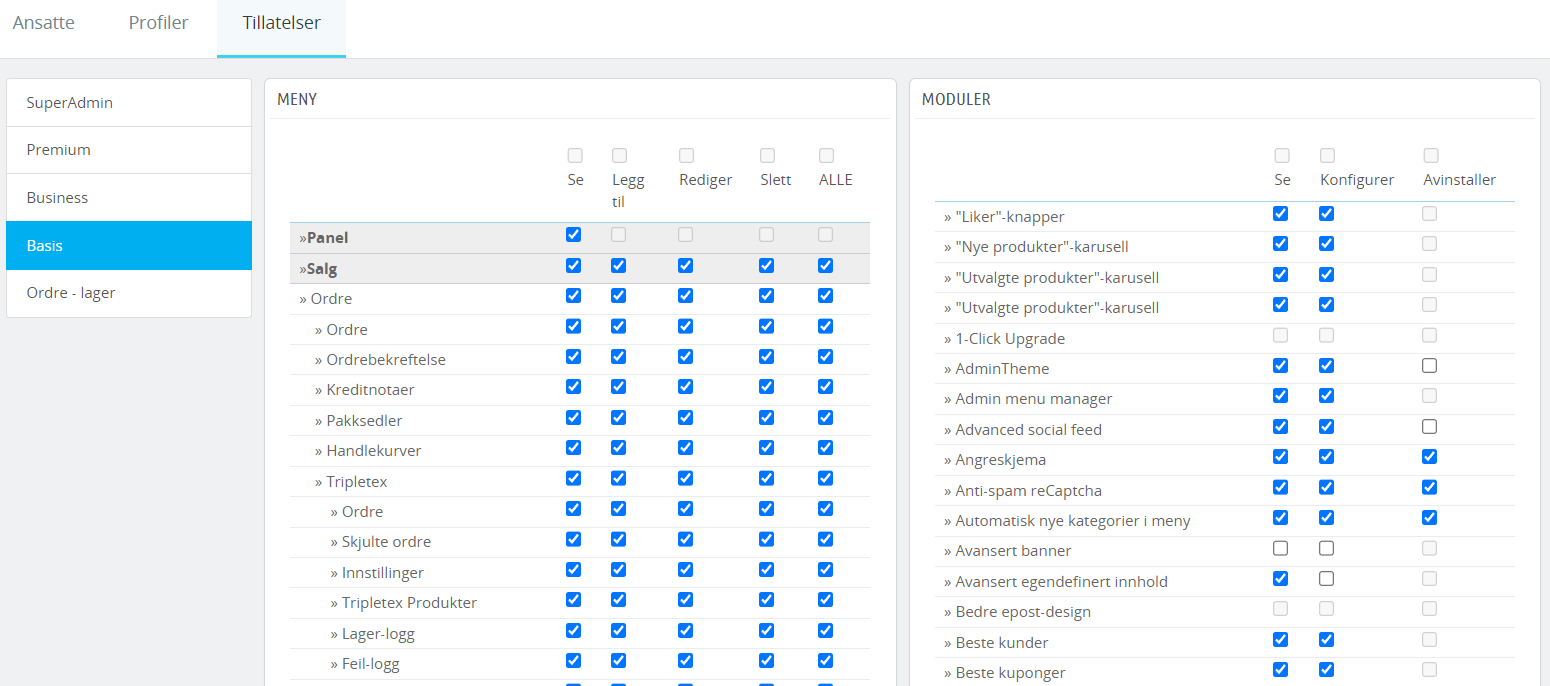Click the Advanced social feed label
Screen dimensions: 1550x686
tap(1023, 430)
